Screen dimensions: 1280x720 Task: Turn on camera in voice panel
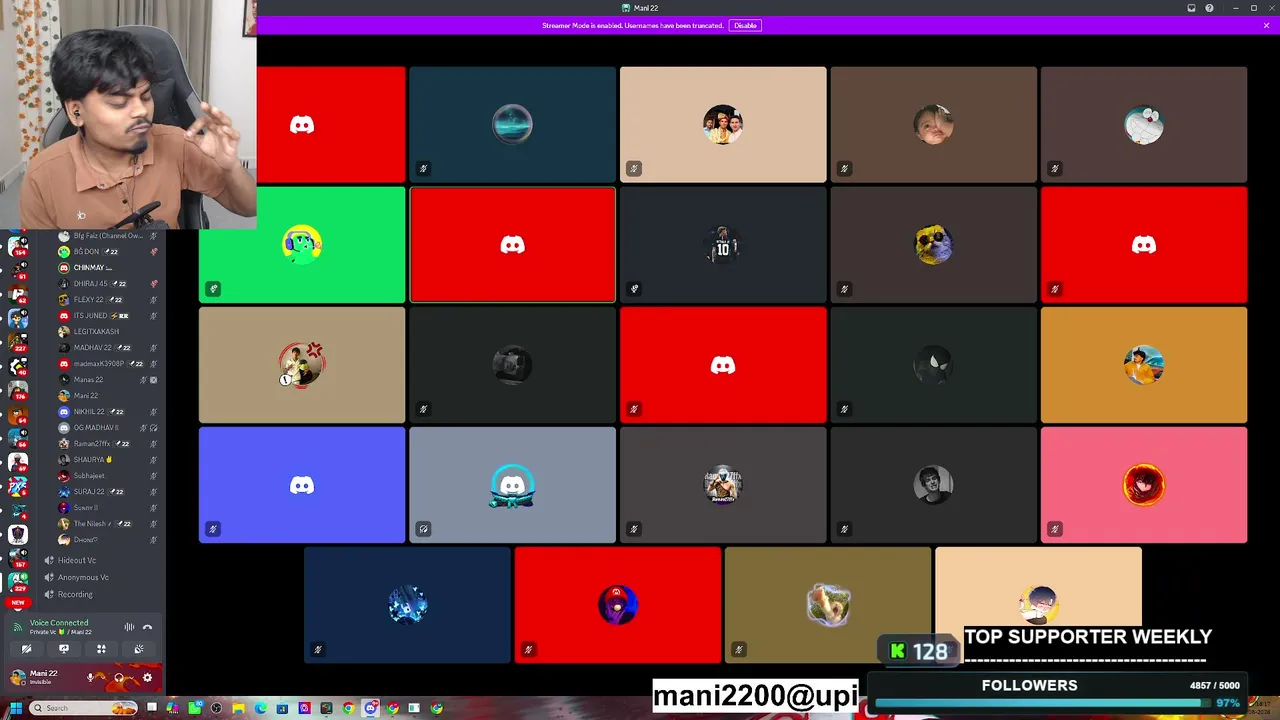point(26,649)
